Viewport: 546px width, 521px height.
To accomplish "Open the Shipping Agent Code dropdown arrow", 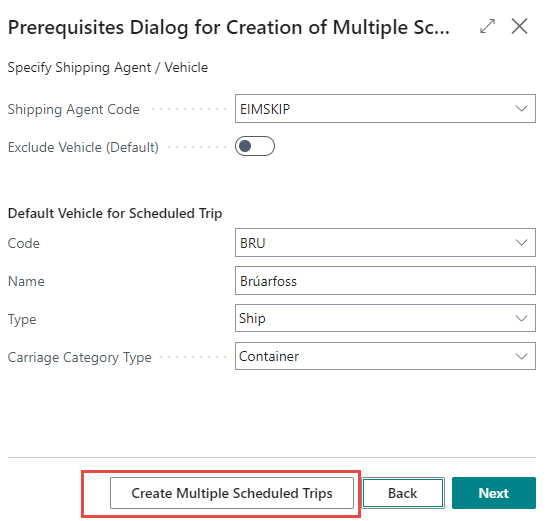I will coord(521,109).
